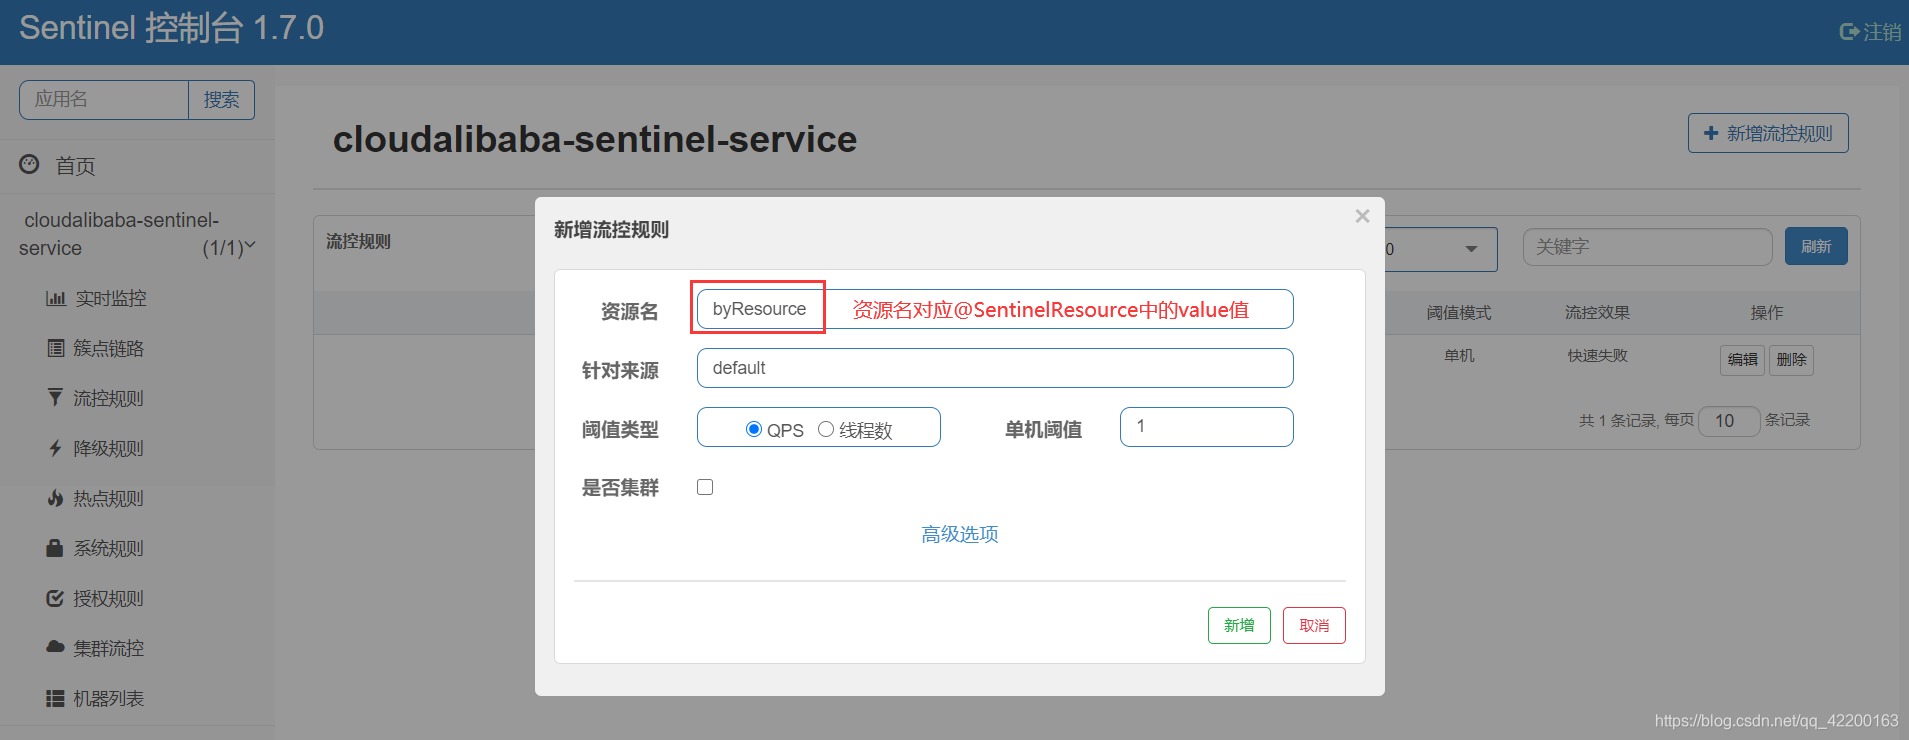Click the records-per-page input showing 10
Viewport: 1909px width, 740px height.
click(x=1729, y=421)
